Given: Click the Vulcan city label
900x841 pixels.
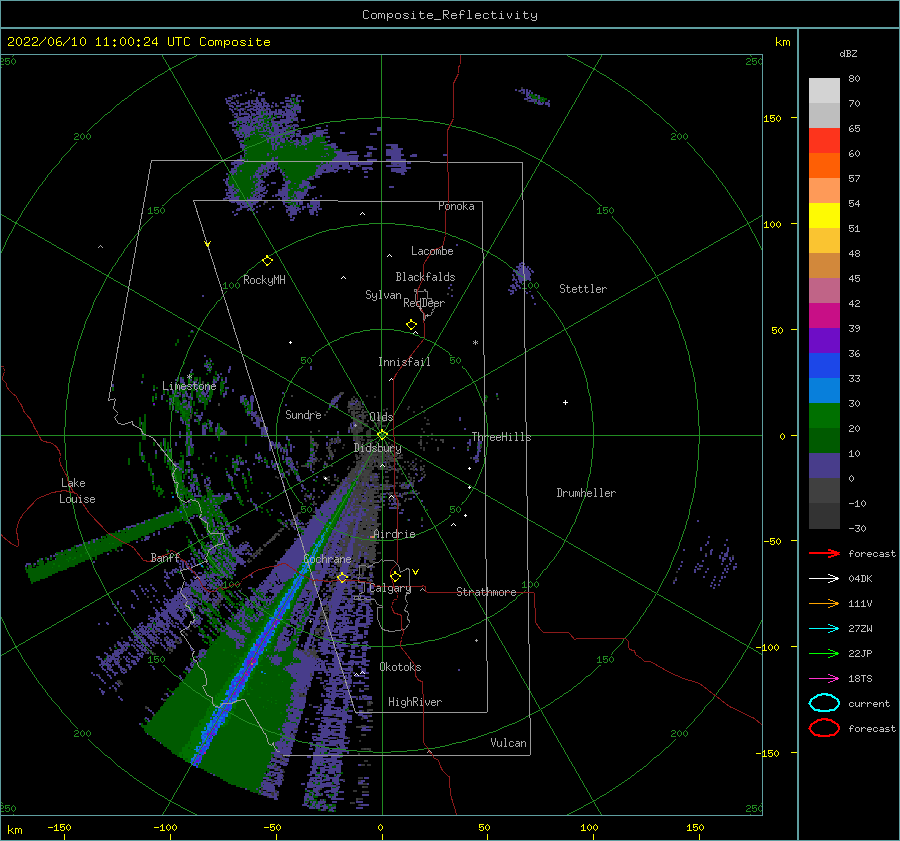Looking at the screenshot, I should coord(509,743).
